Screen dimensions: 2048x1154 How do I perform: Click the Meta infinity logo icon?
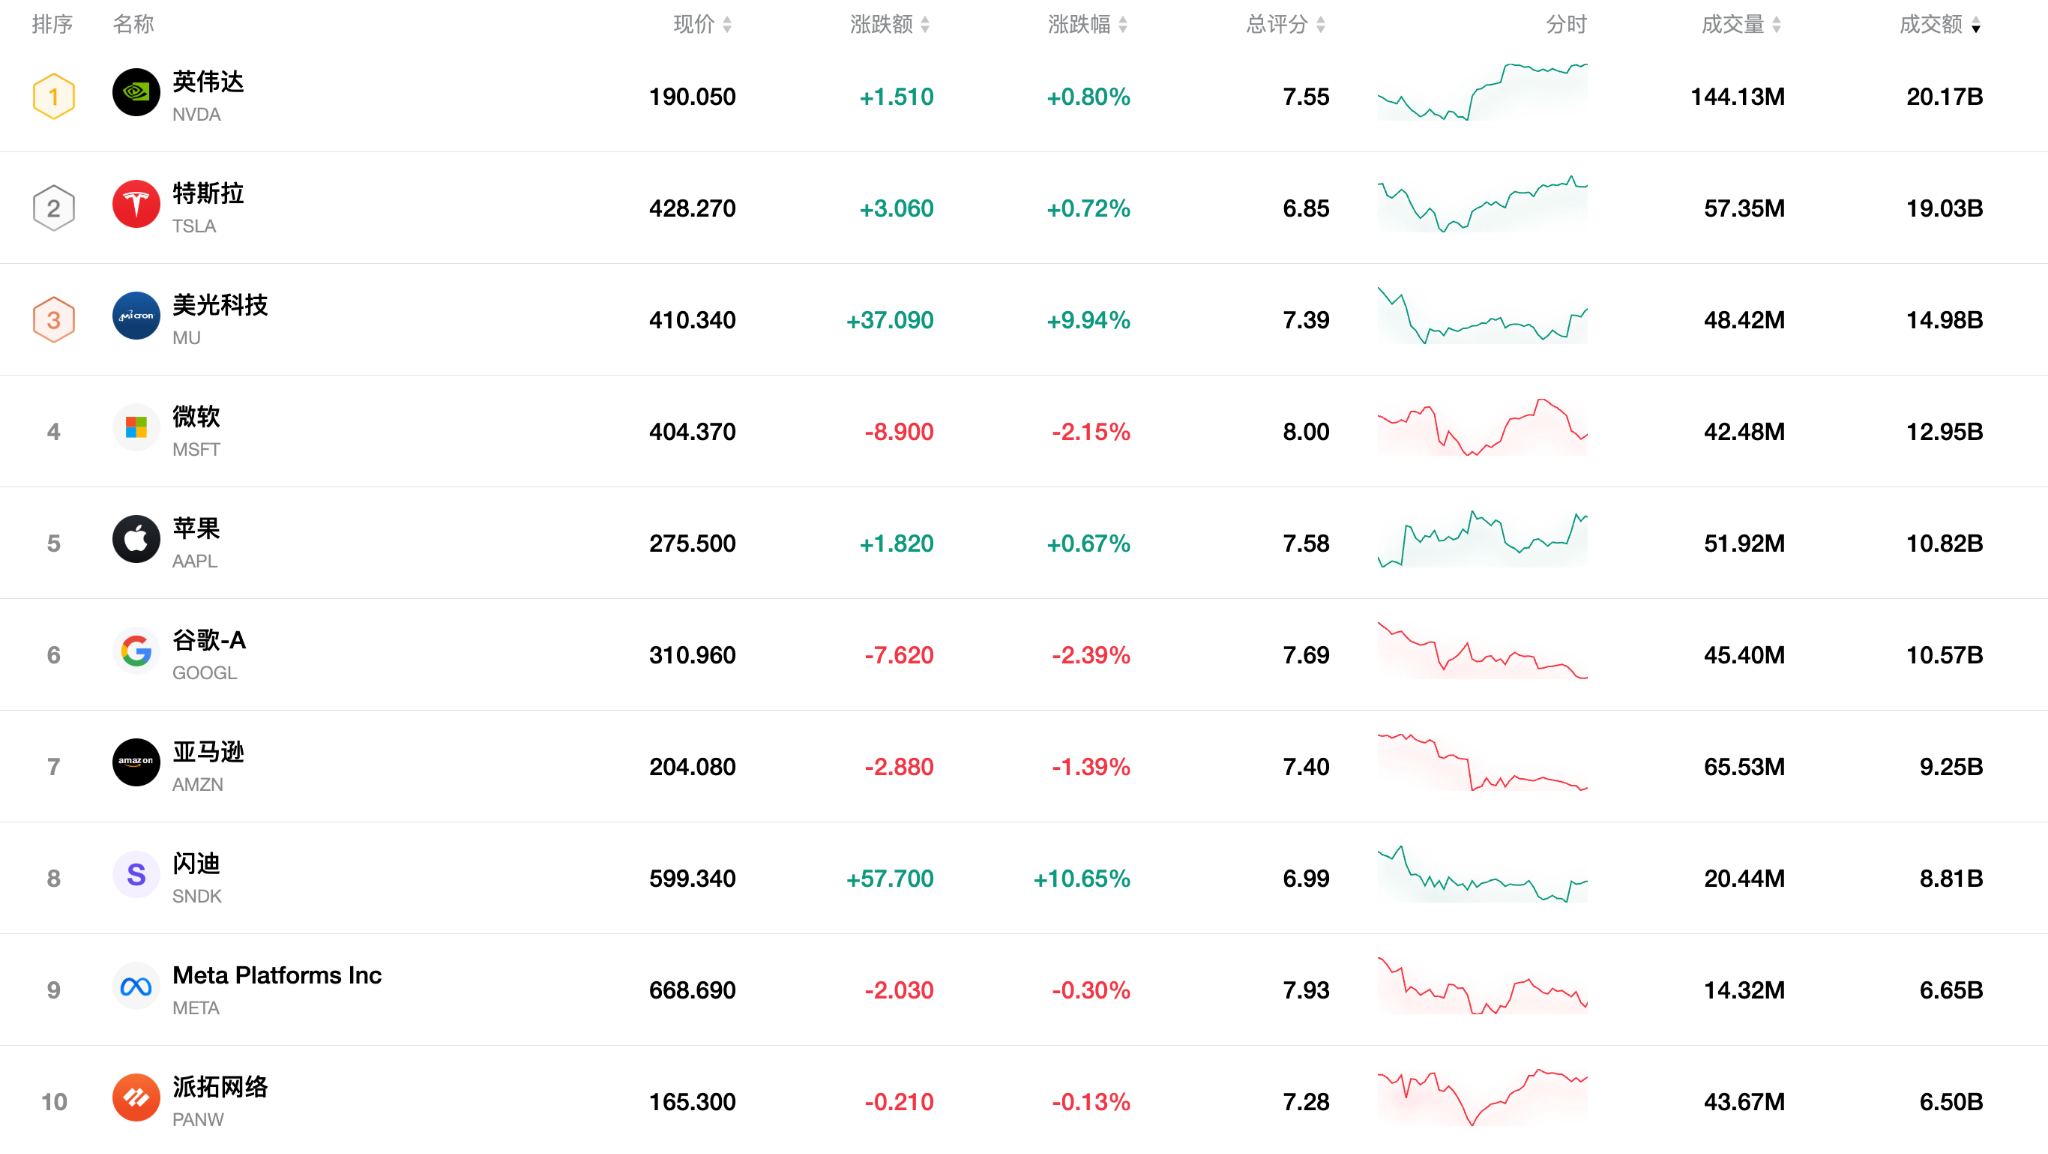click(x=136, y=987)
